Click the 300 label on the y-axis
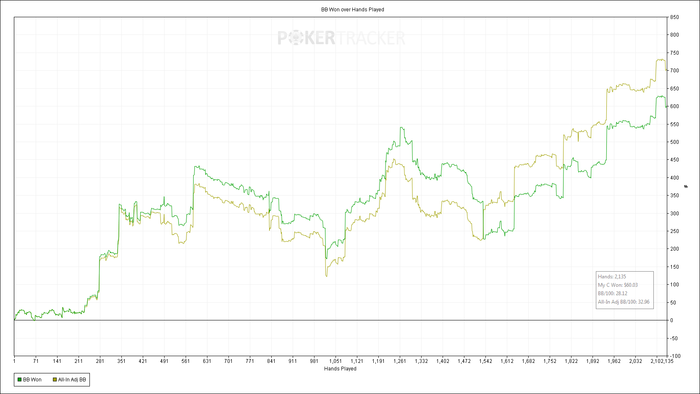 point(674,213)
